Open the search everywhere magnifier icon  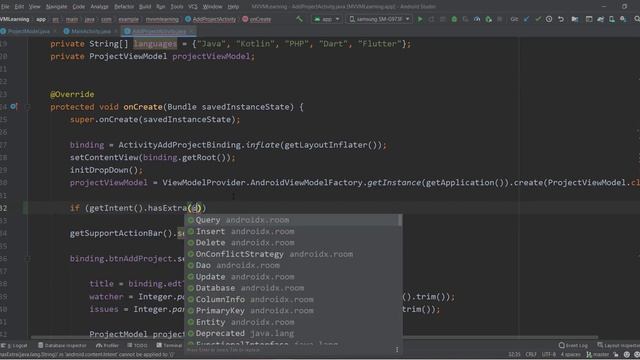[636, 19]
